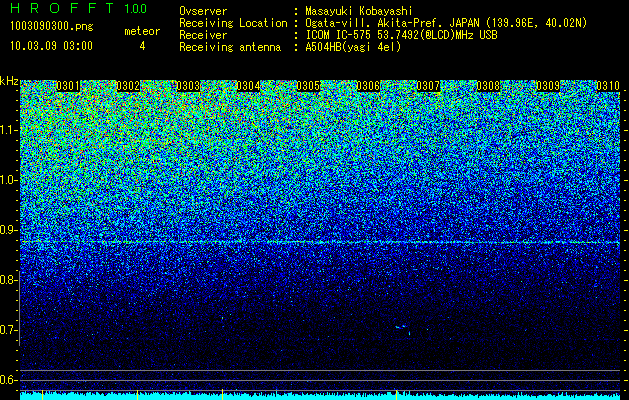Screen dimensions: 629x400
Task: Click the 0301 time marker
Action: click(x=68, y=86)
